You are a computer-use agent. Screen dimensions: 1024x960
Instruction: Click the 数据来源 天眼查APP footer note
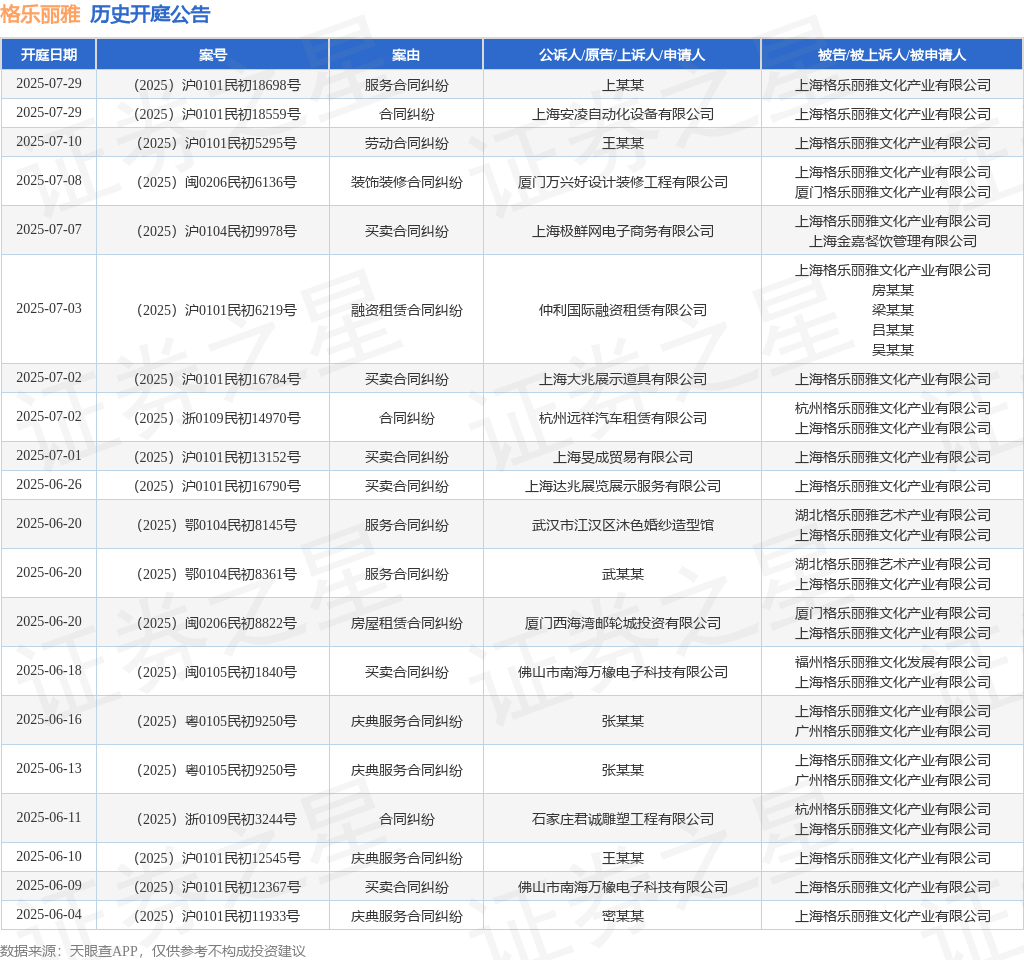[153, 951]
